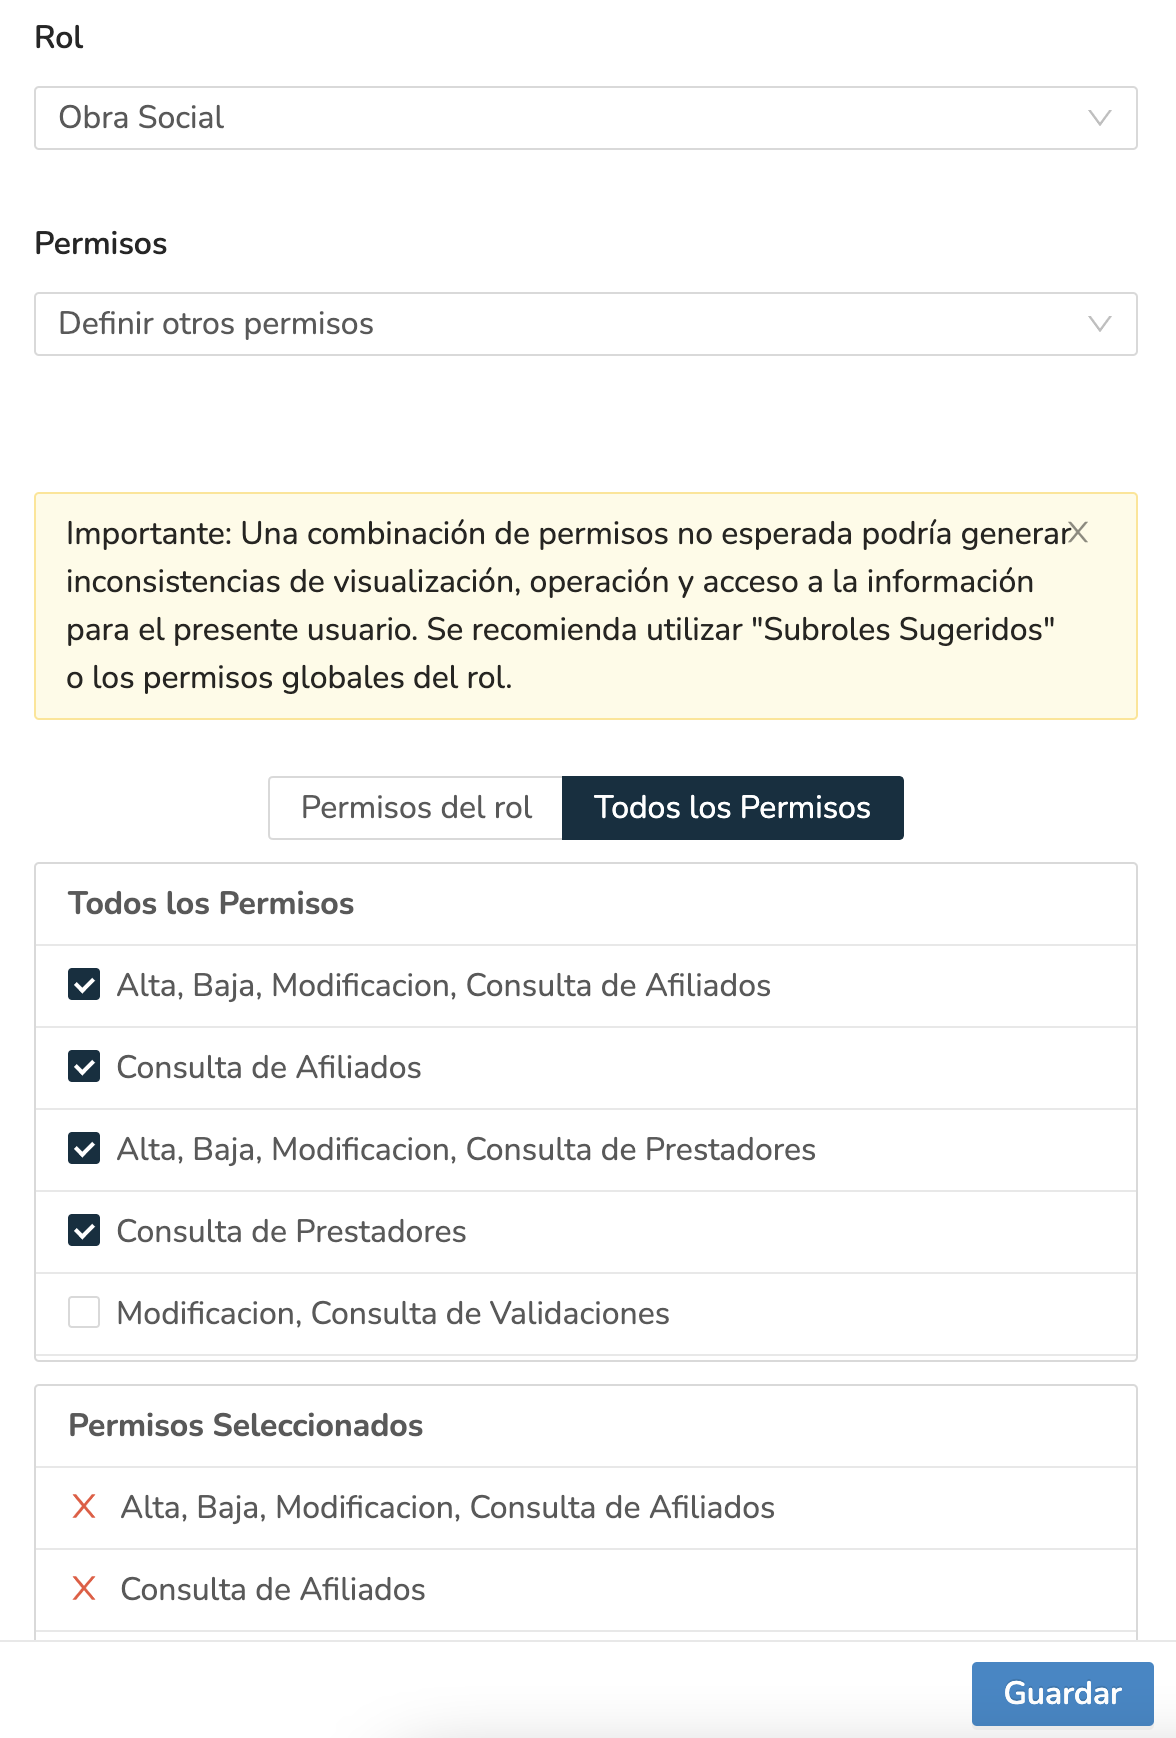Uncheck 'Alta, Baja, Modificacion, Consulta de Prestadores' checkbox
The height and width of the screenshot is (1738, 1176).
tap(84, 1149)
